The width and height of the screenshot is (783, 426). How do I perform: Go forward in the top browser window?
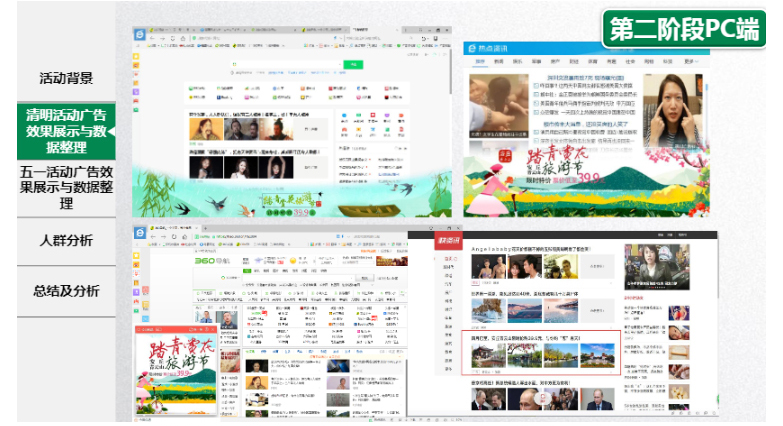coord(163,38)
